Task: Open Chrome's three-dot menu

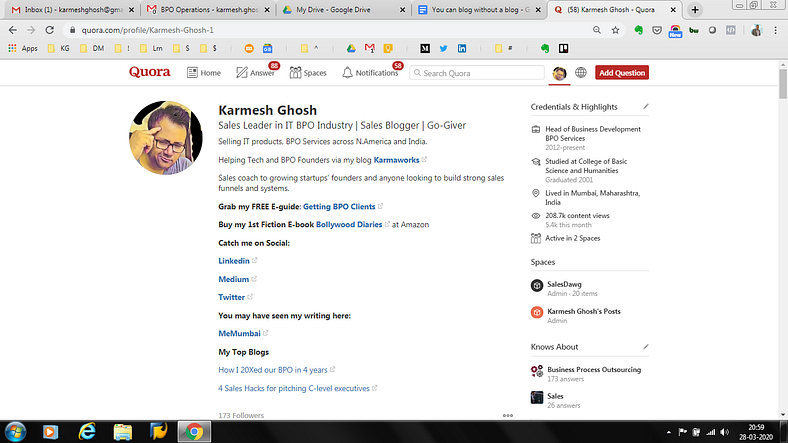Action: [x=775, y=30]
